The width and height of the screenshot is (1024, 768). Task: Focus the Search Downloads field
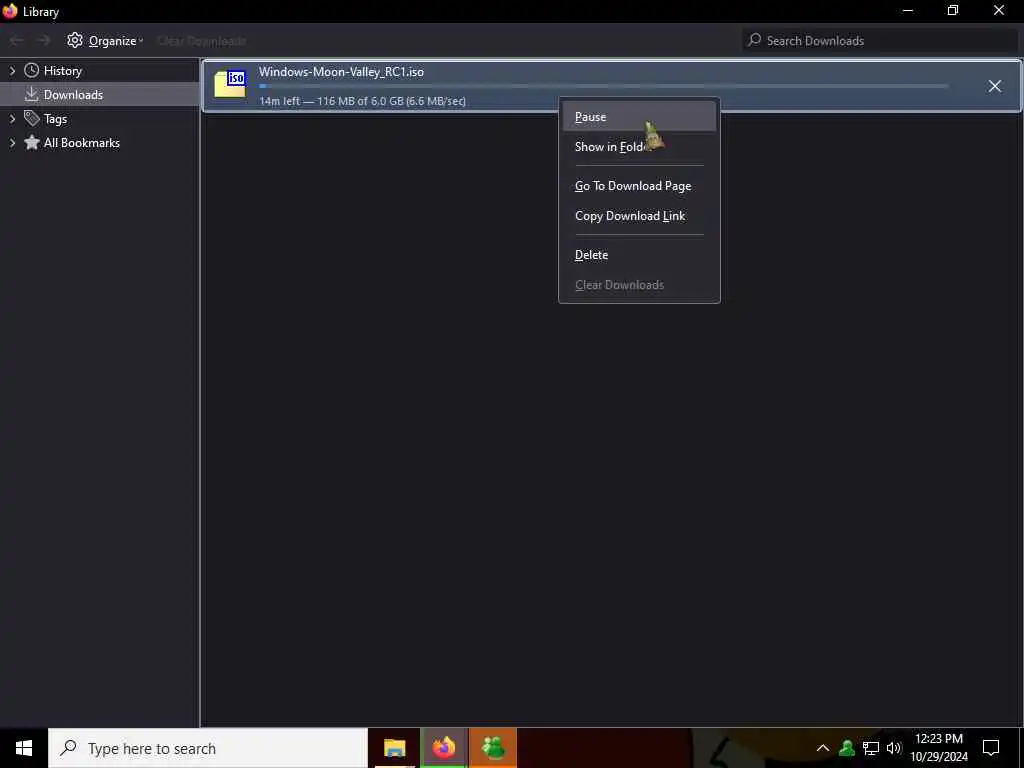[x=880, y=40]
